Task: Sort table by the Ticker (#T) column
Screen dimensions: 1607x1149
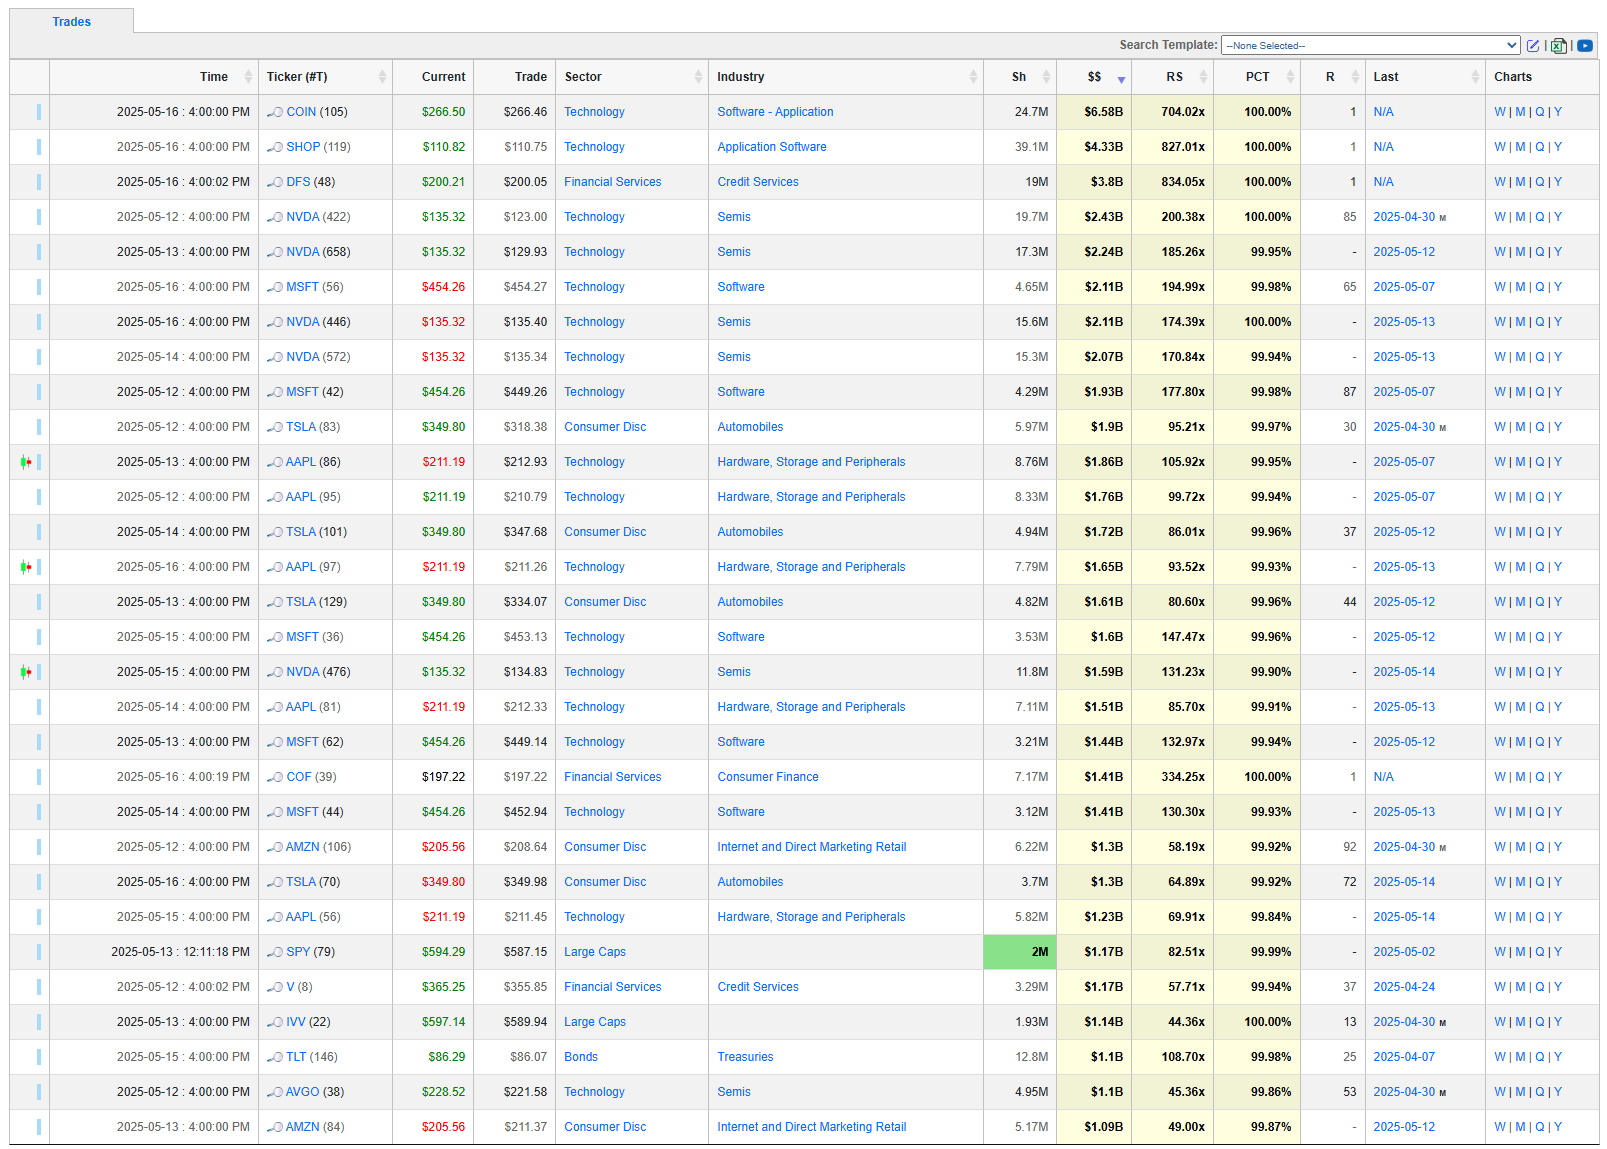Action: (325, 77)
